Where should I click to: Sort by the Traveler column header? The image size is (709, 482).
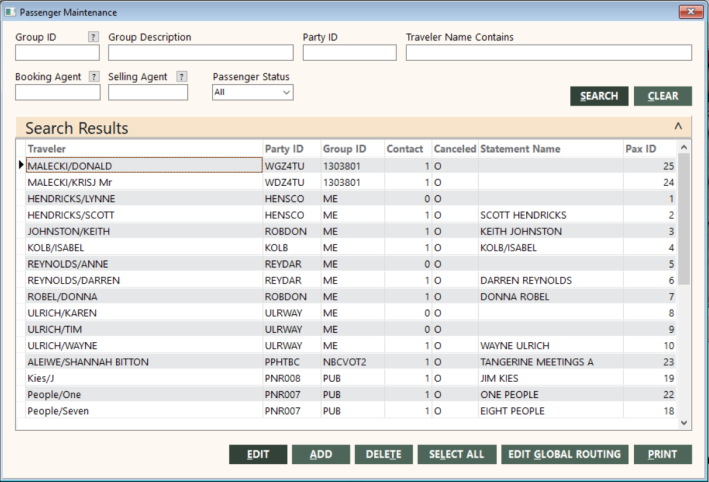point(144,149)
